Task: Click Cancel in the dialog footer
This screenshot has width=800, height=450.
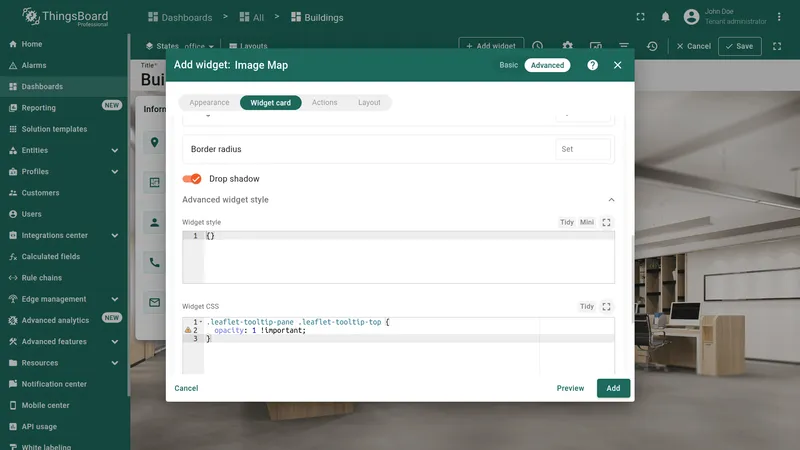Action: (x=186, y=388)
